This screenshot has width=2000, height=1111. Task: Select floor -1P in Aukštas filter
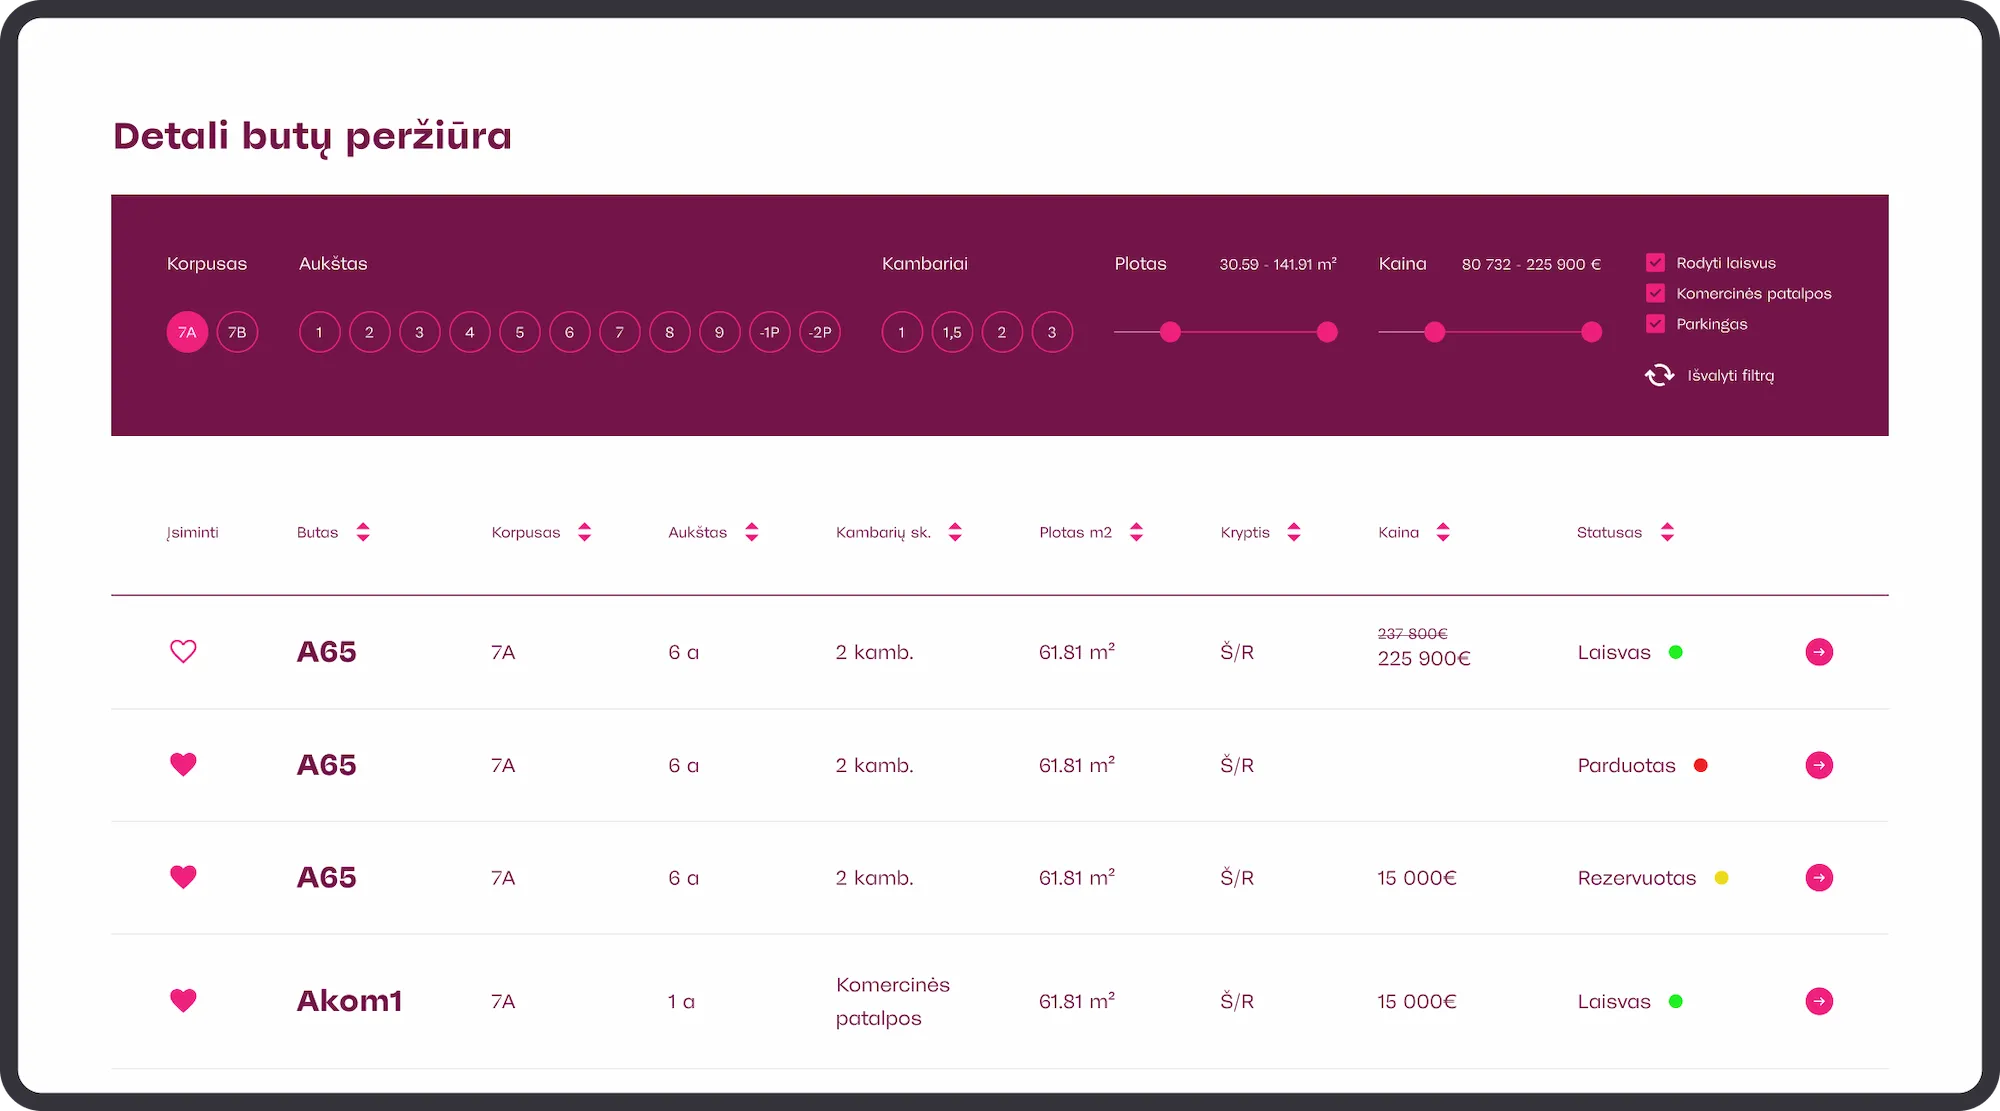(769, 332)
